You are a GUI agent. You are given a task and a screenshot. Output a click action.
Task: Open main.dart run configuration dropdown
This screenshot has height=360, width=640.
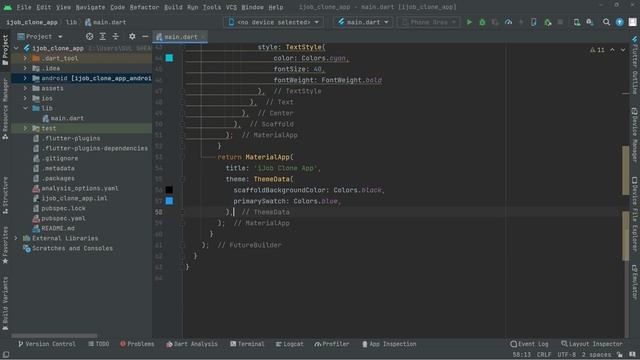pos(363,22)
